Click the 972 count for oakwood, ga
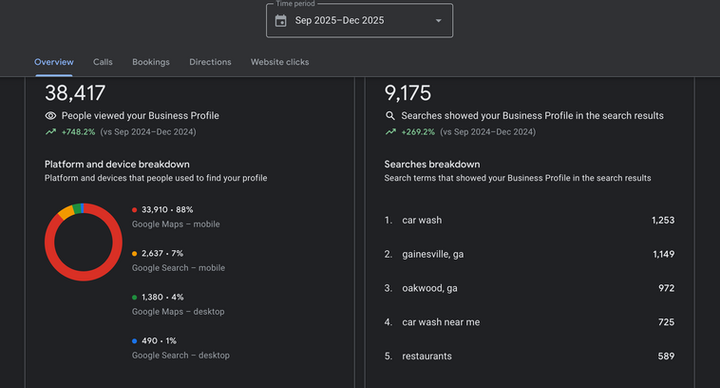The width and height of the screenshot is (720, 388). point(666,288)
